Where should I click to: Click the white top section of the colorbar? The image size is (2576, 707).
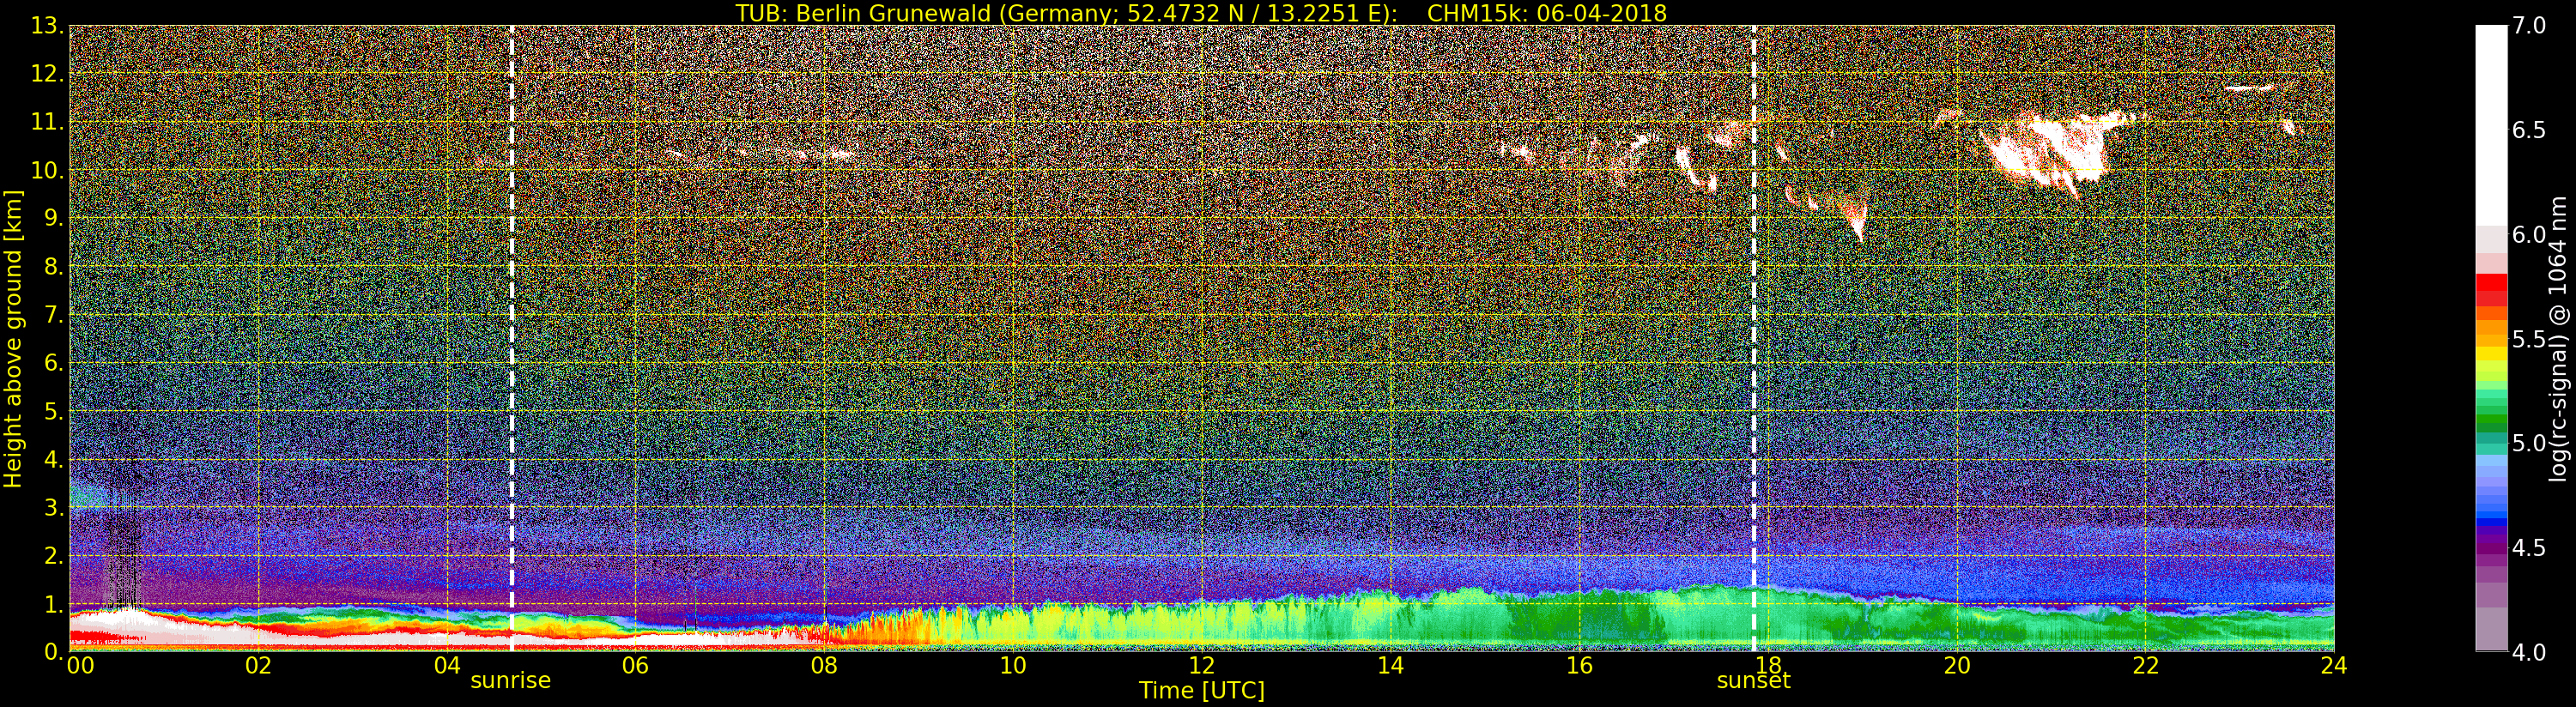[x=2491, y=125]
